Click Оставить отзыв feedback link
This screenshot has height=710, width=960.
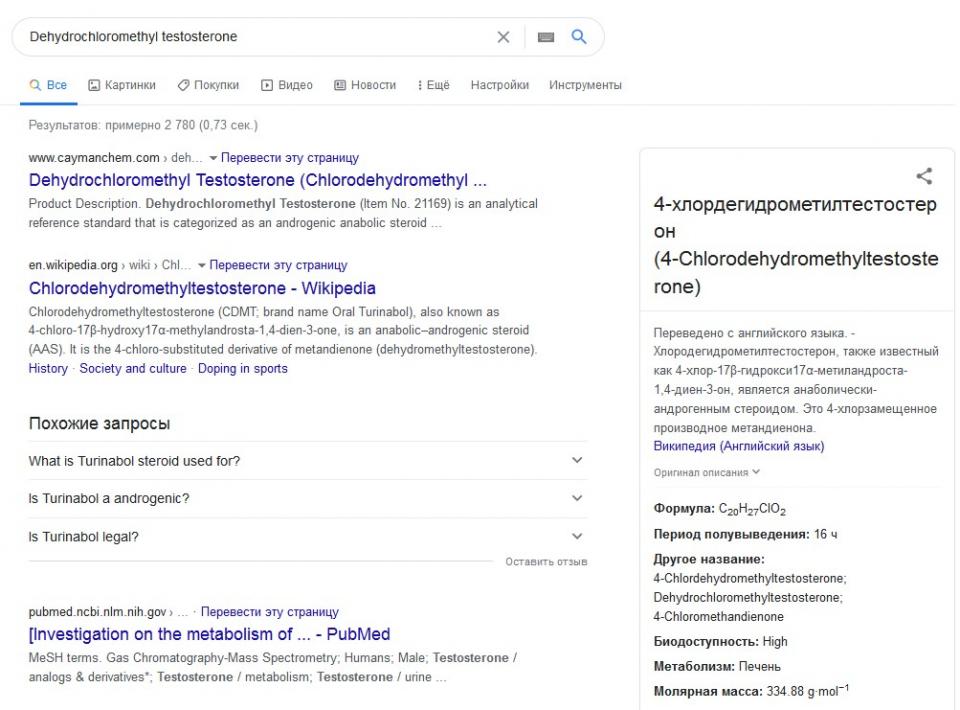(x=546, y=561)
